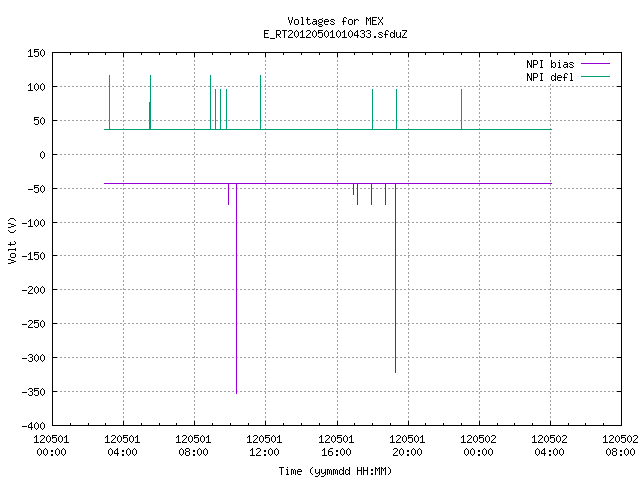Click the 120501 08:00 x-axis tick label

coord(193,446)
